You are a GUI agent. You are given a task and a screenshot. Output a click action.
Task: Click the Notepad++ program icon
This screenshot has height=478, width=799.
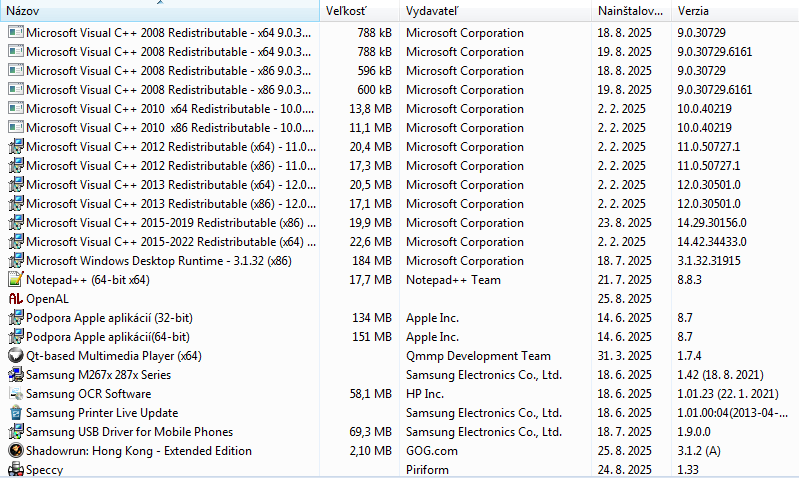[x=16, y=280]
